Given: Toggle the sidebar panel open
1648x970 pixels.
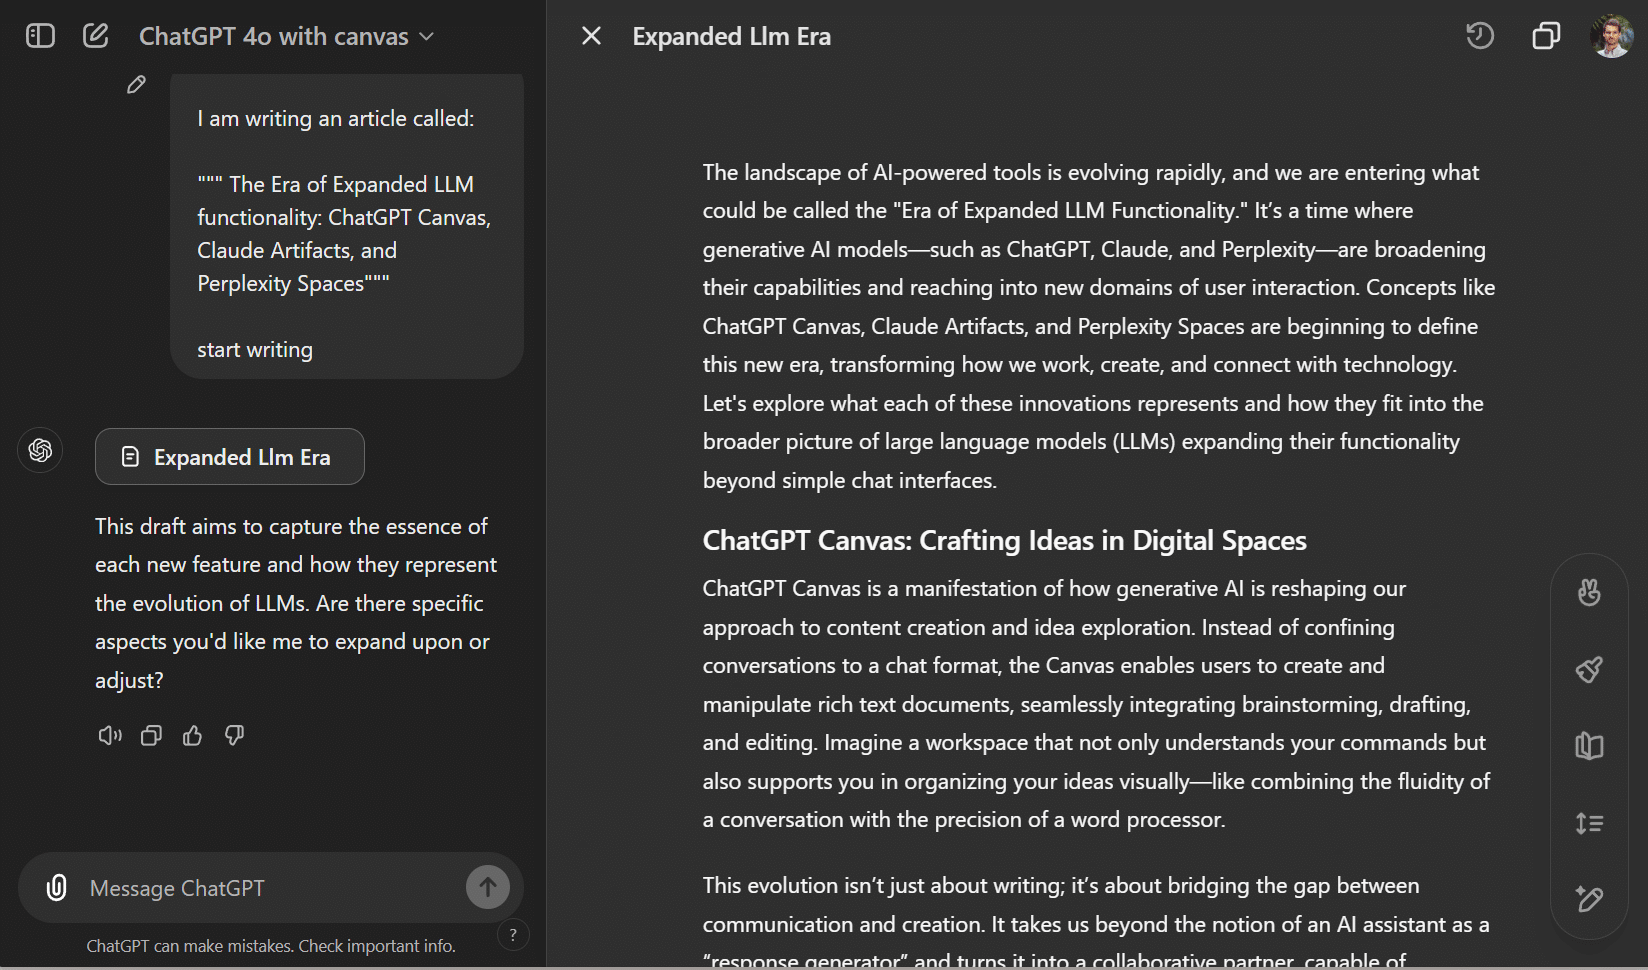Looking at the screenshot, I should (40, 35).
